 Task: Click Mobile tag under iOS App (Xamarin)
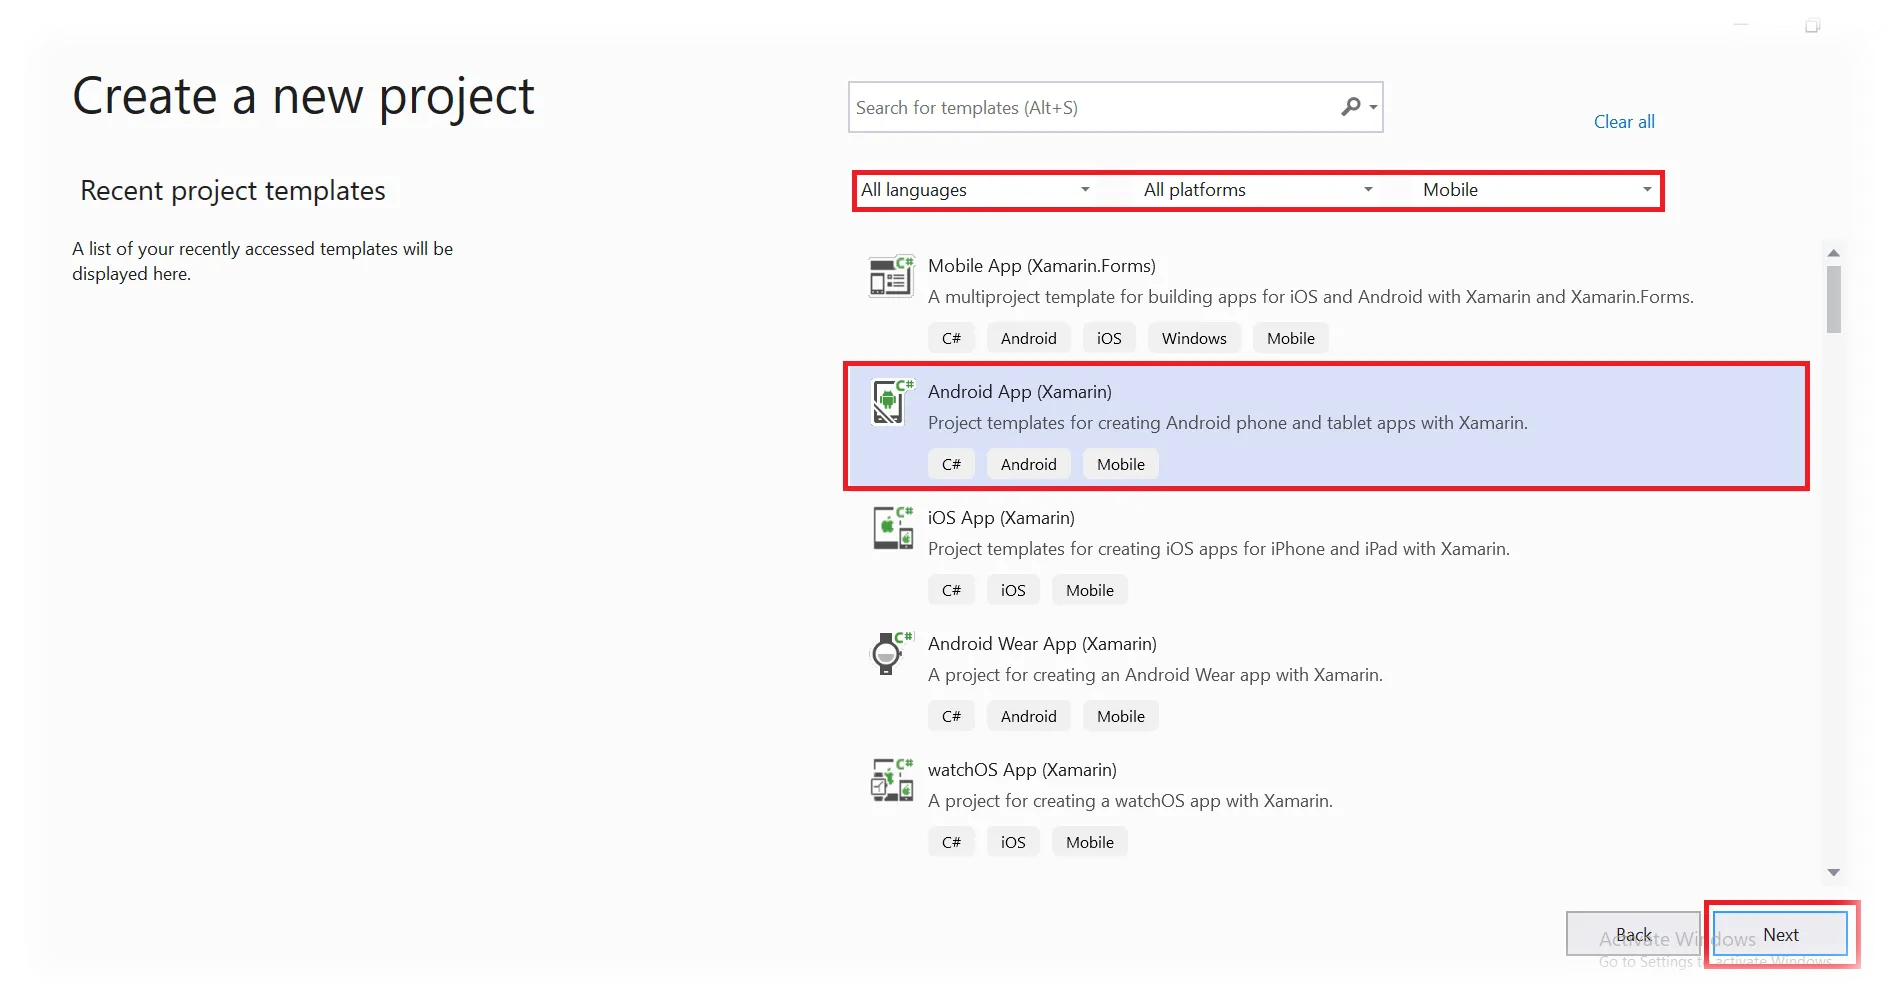[1089, 590]
